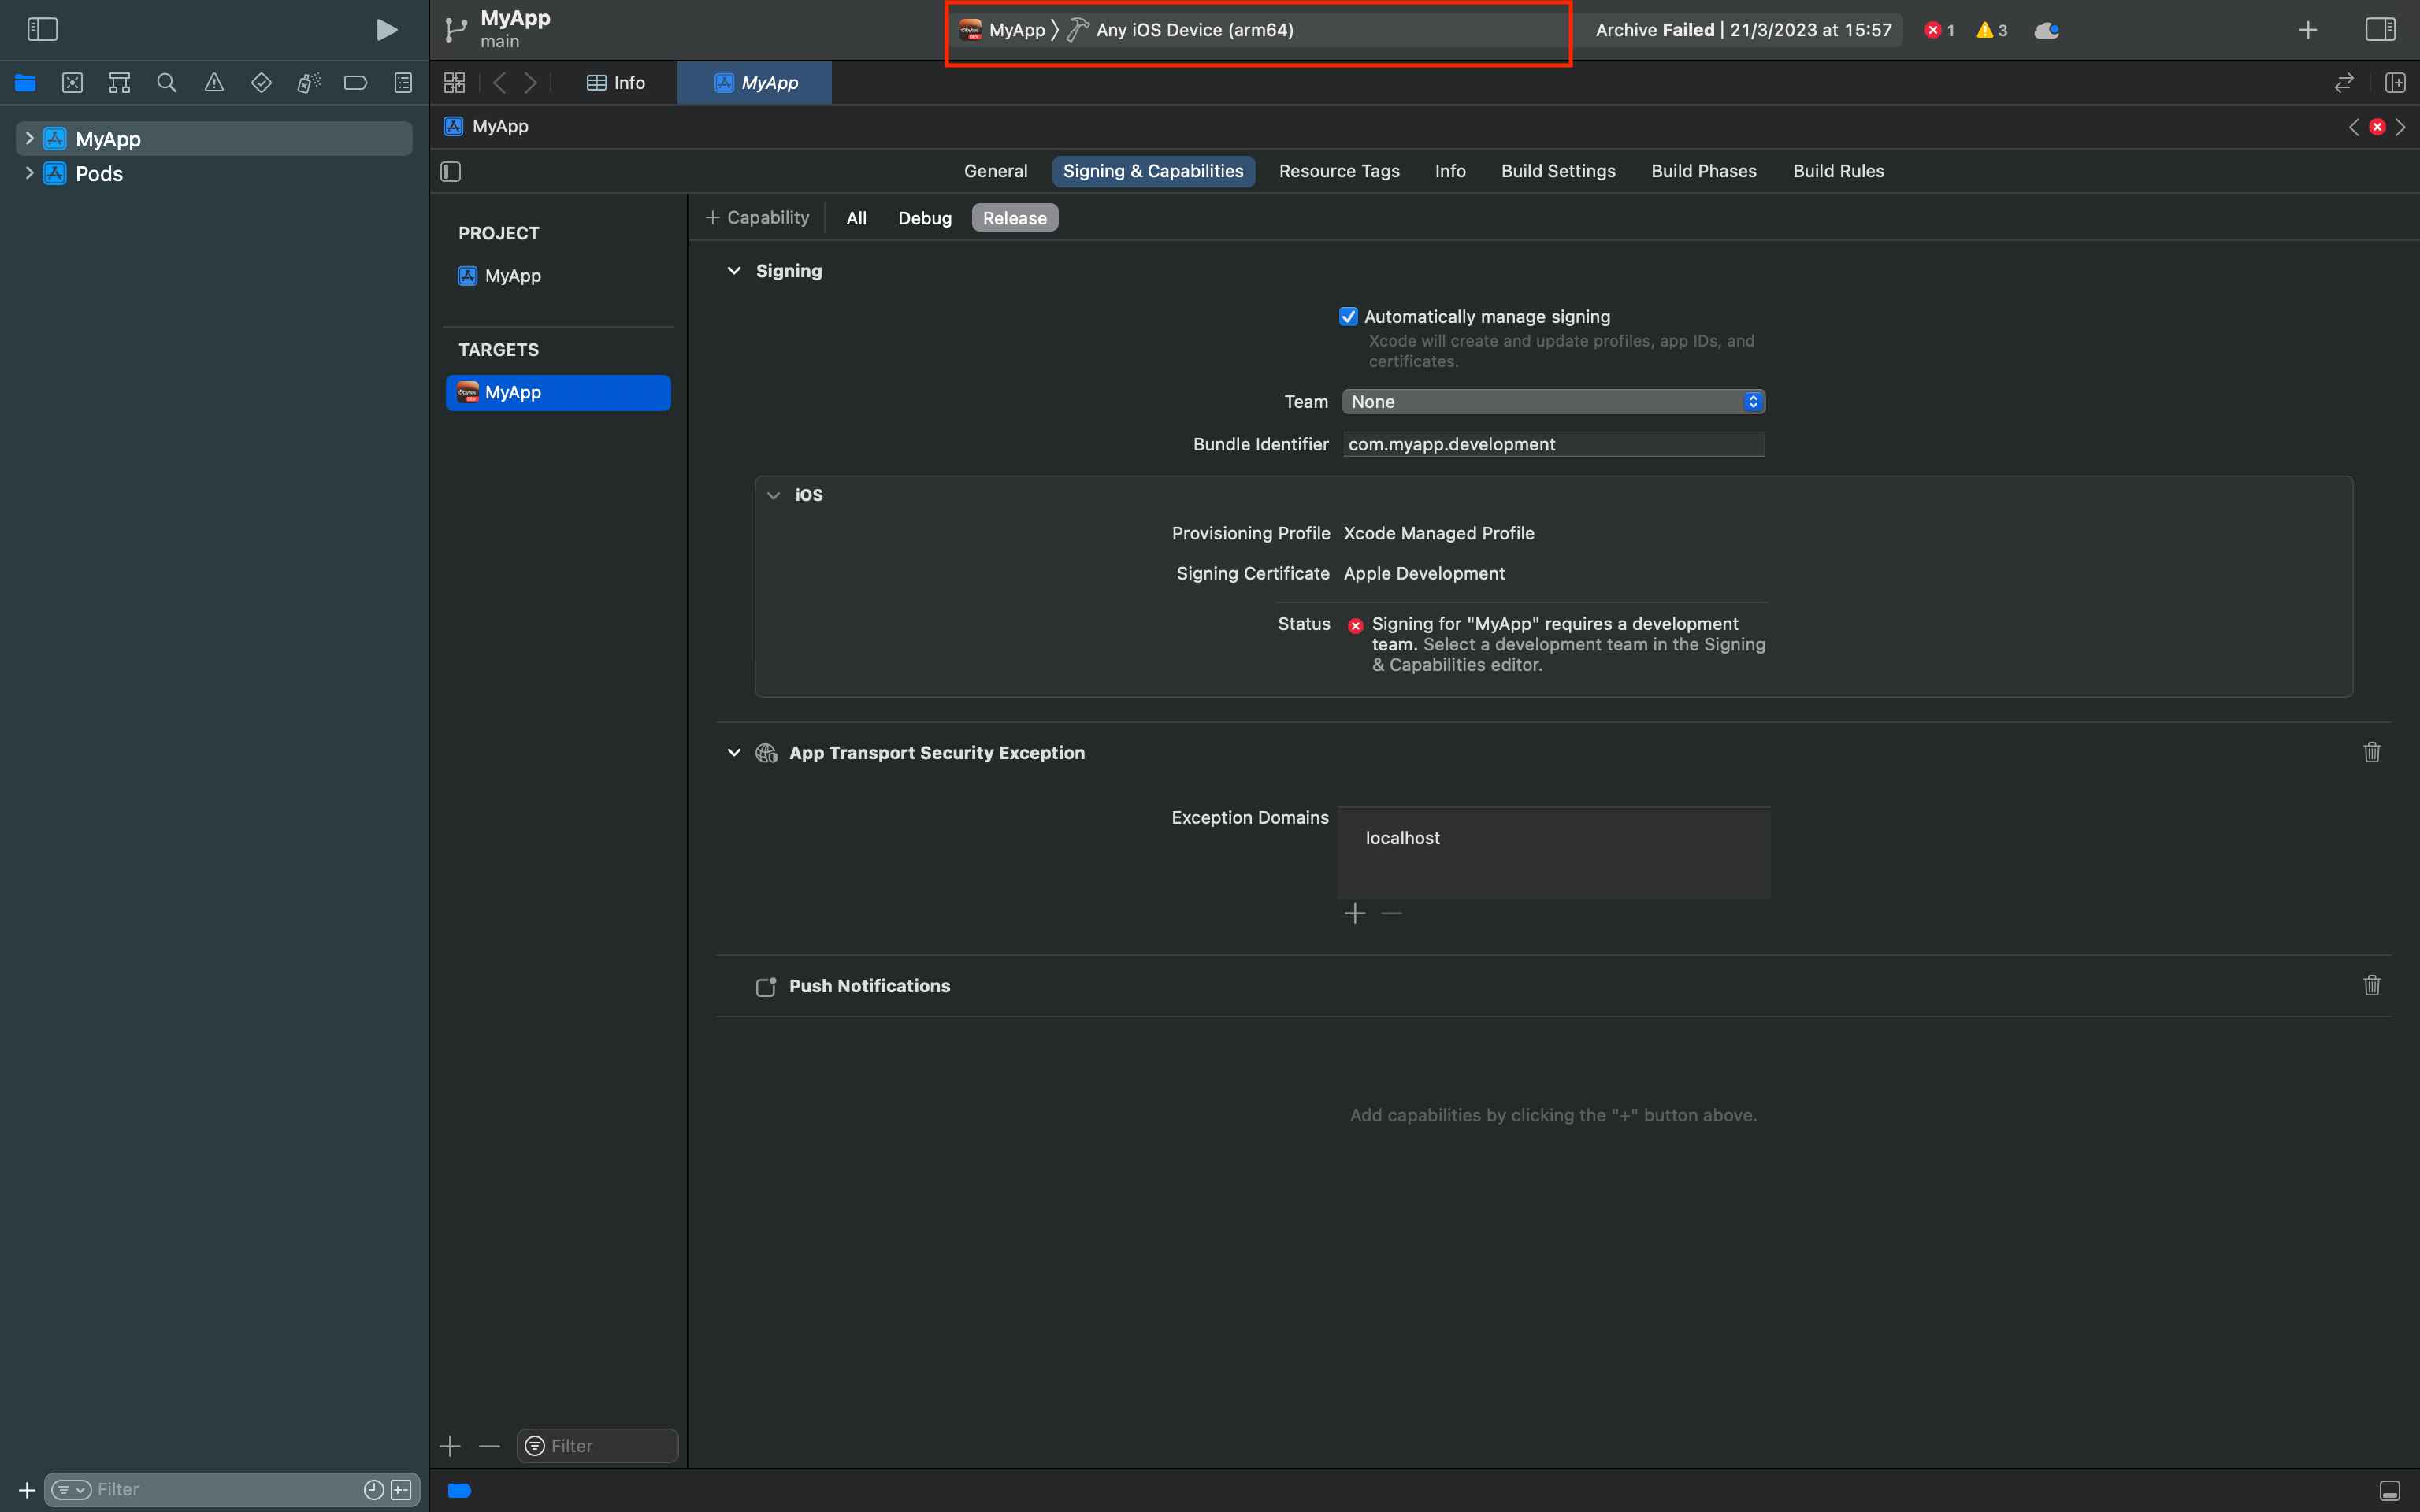This screenshot has height=1512, width=2420.
Task: Add an exception domain with plus
Action: (x=1355, y=913)
